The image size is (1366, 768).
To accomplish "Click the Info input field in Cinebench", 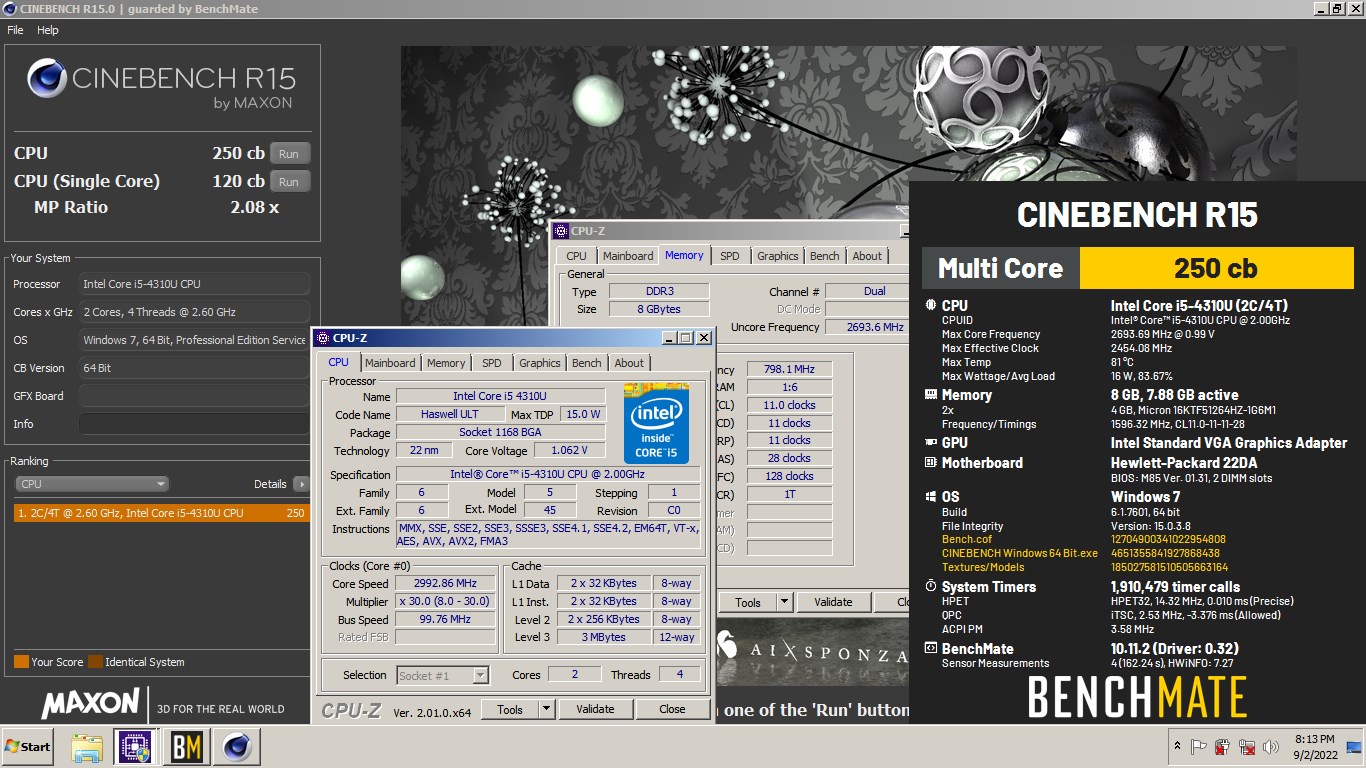I will [193, 424].
